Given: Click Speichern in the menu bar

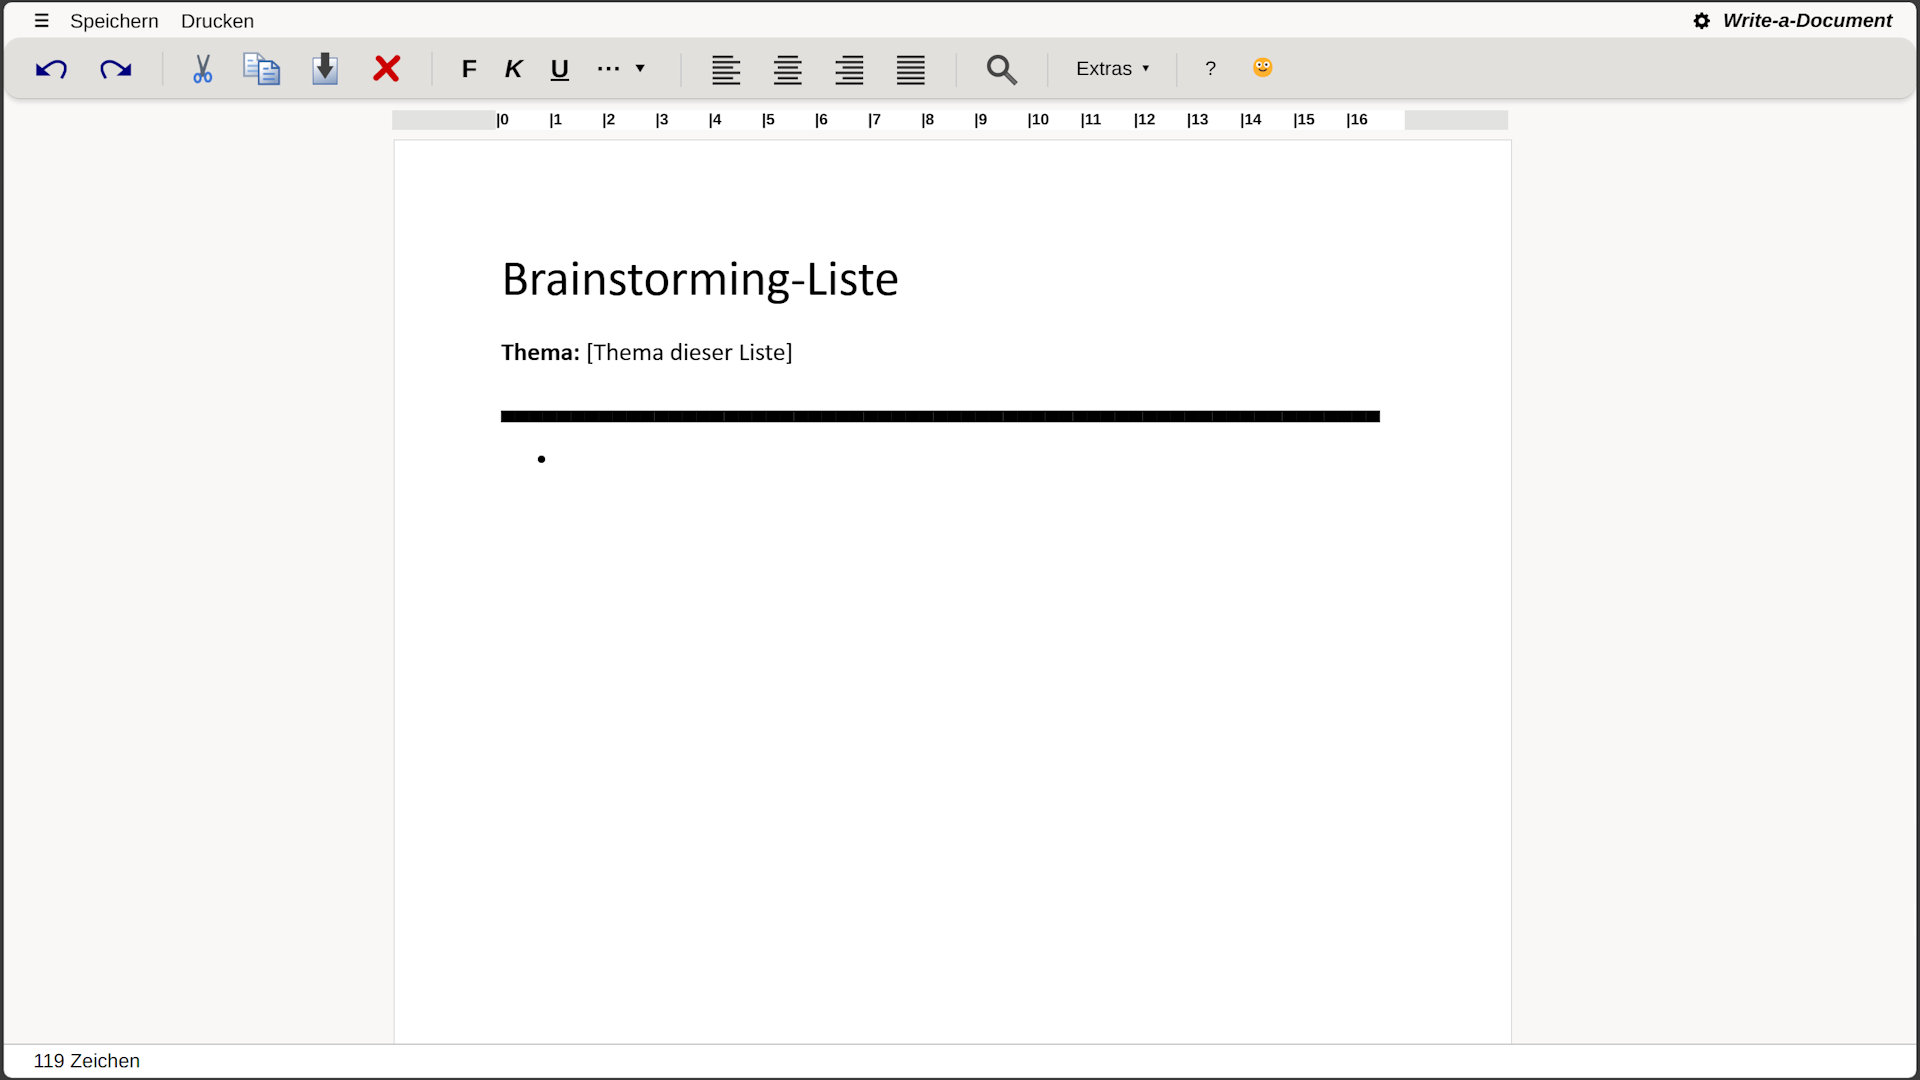Looking at the screenshot, I should click(x=114, y=21).
